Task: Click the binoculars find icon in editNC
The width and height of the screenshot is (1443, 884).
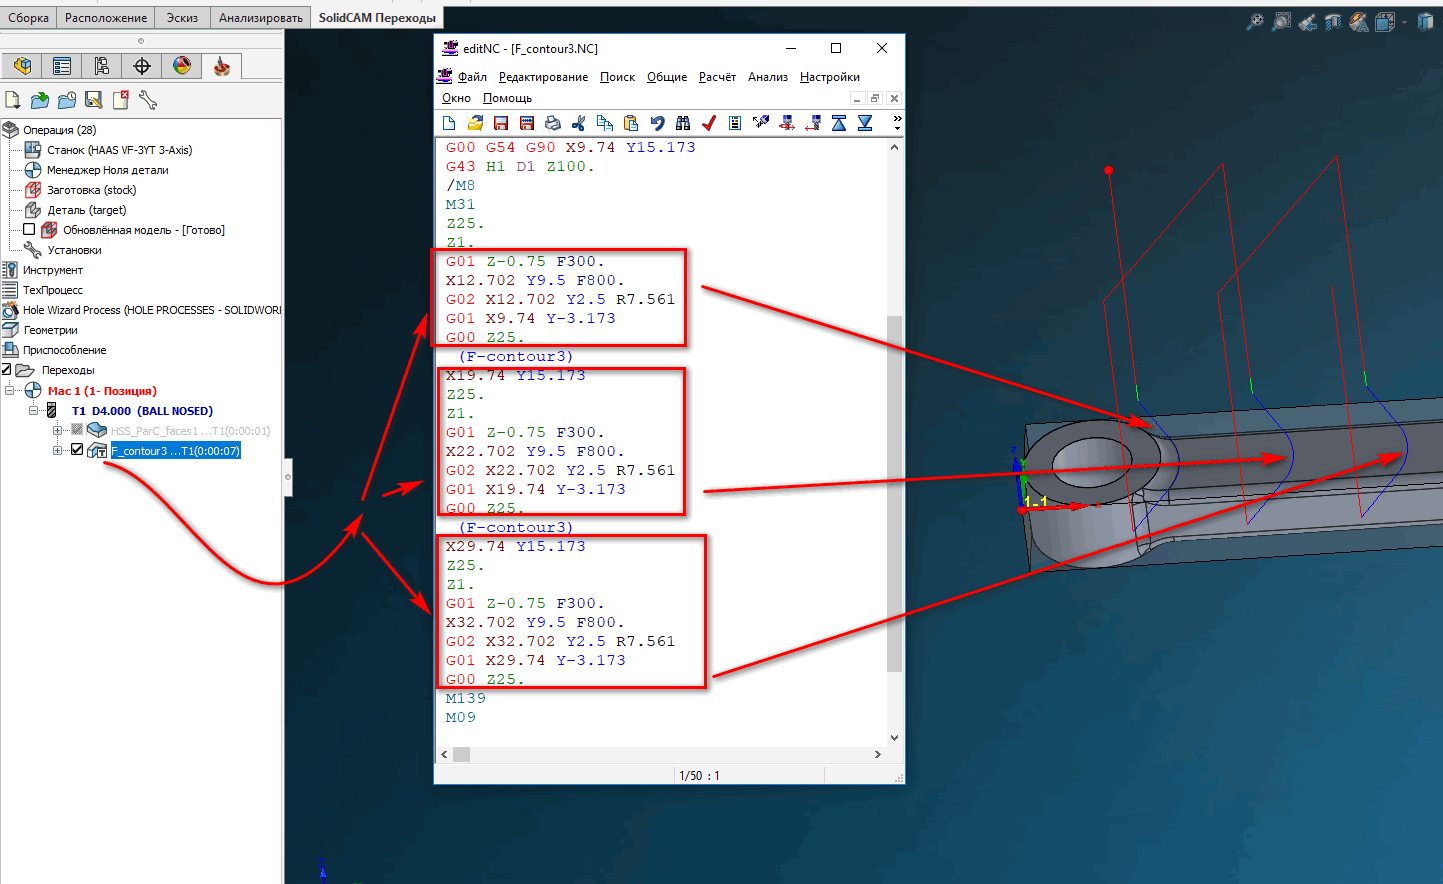Action: pyautogui.click(x=683, y=123)
